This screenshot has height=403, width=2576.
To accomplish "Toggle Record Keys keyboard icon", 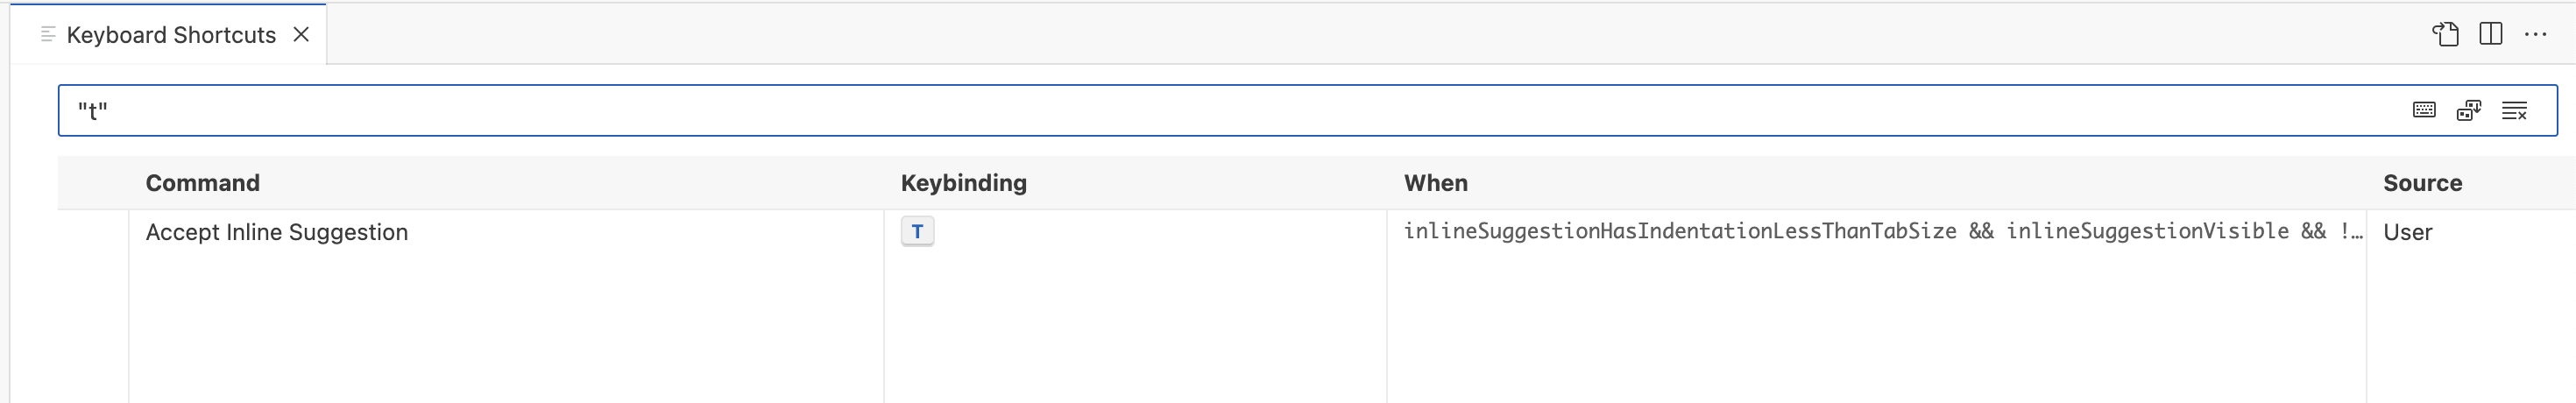I will (2424, 110).
